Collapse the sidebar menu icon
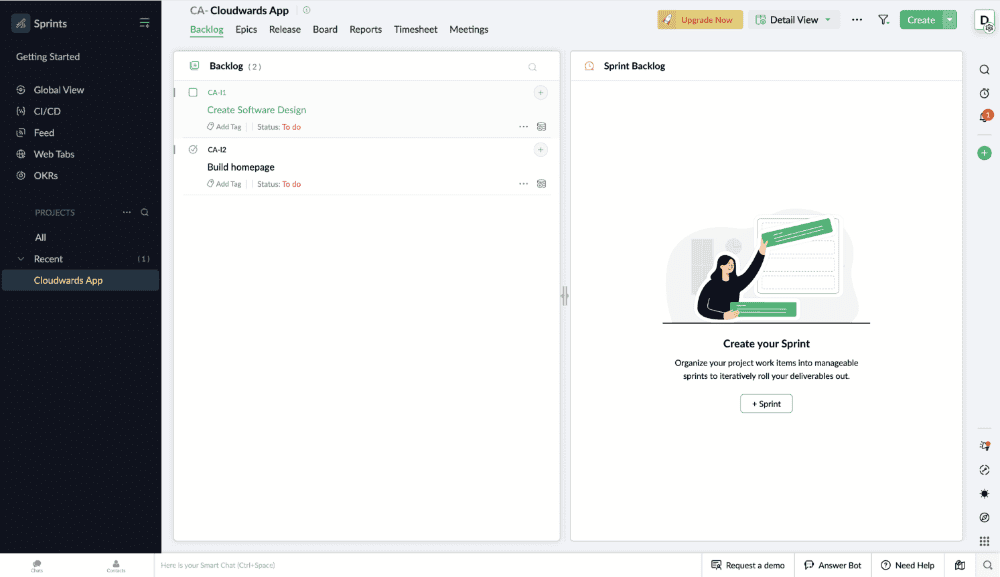This screenshot has height=577, width=1000. click(x=145, y=23)
